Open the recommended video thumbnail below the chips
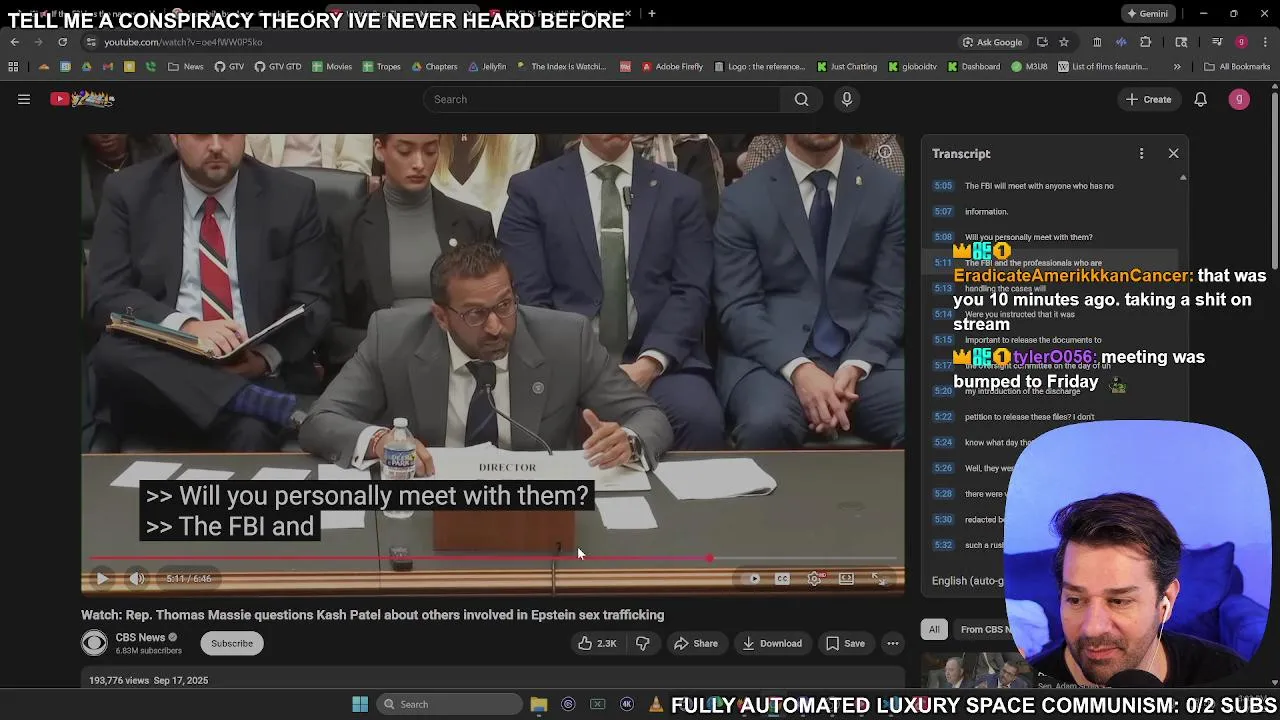The height and width of the screenshot is (720, 1280). tap(975, 670)
